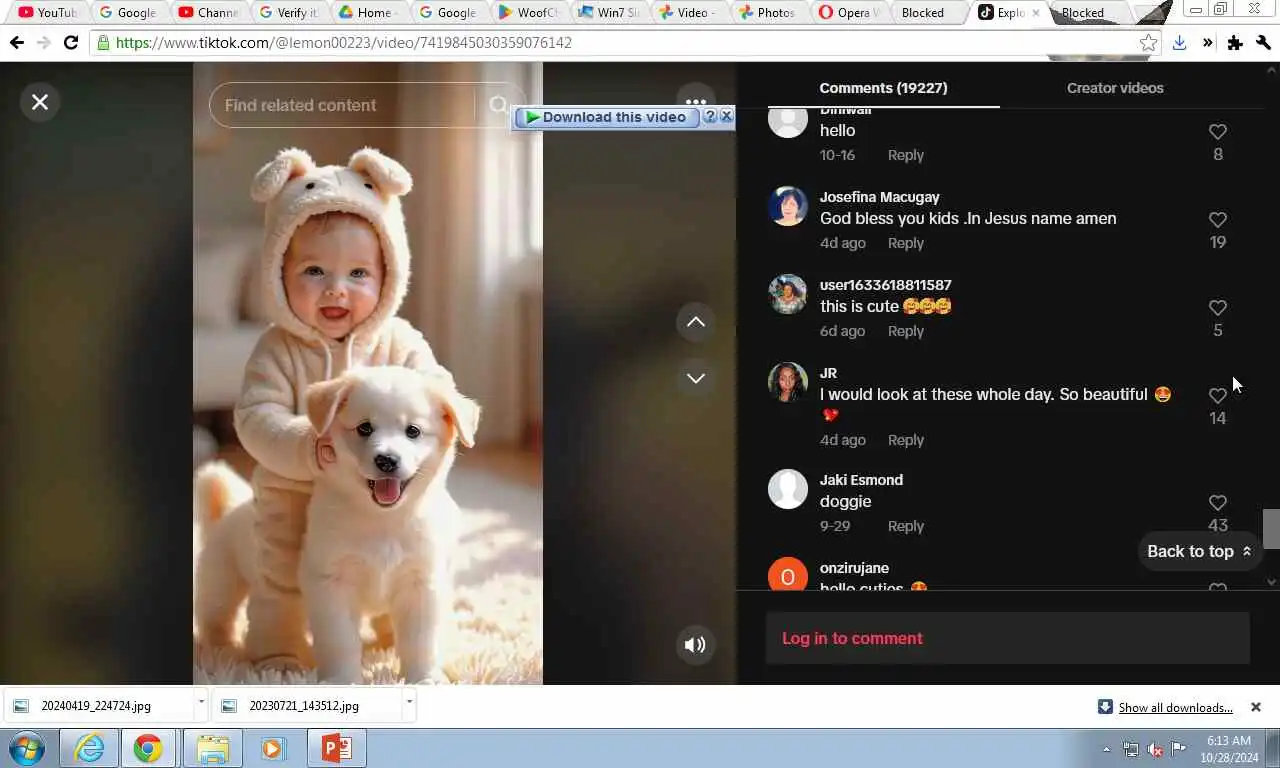Click muted volume icon in system tray
The image size is (1280, 768).
(1155, 749)
